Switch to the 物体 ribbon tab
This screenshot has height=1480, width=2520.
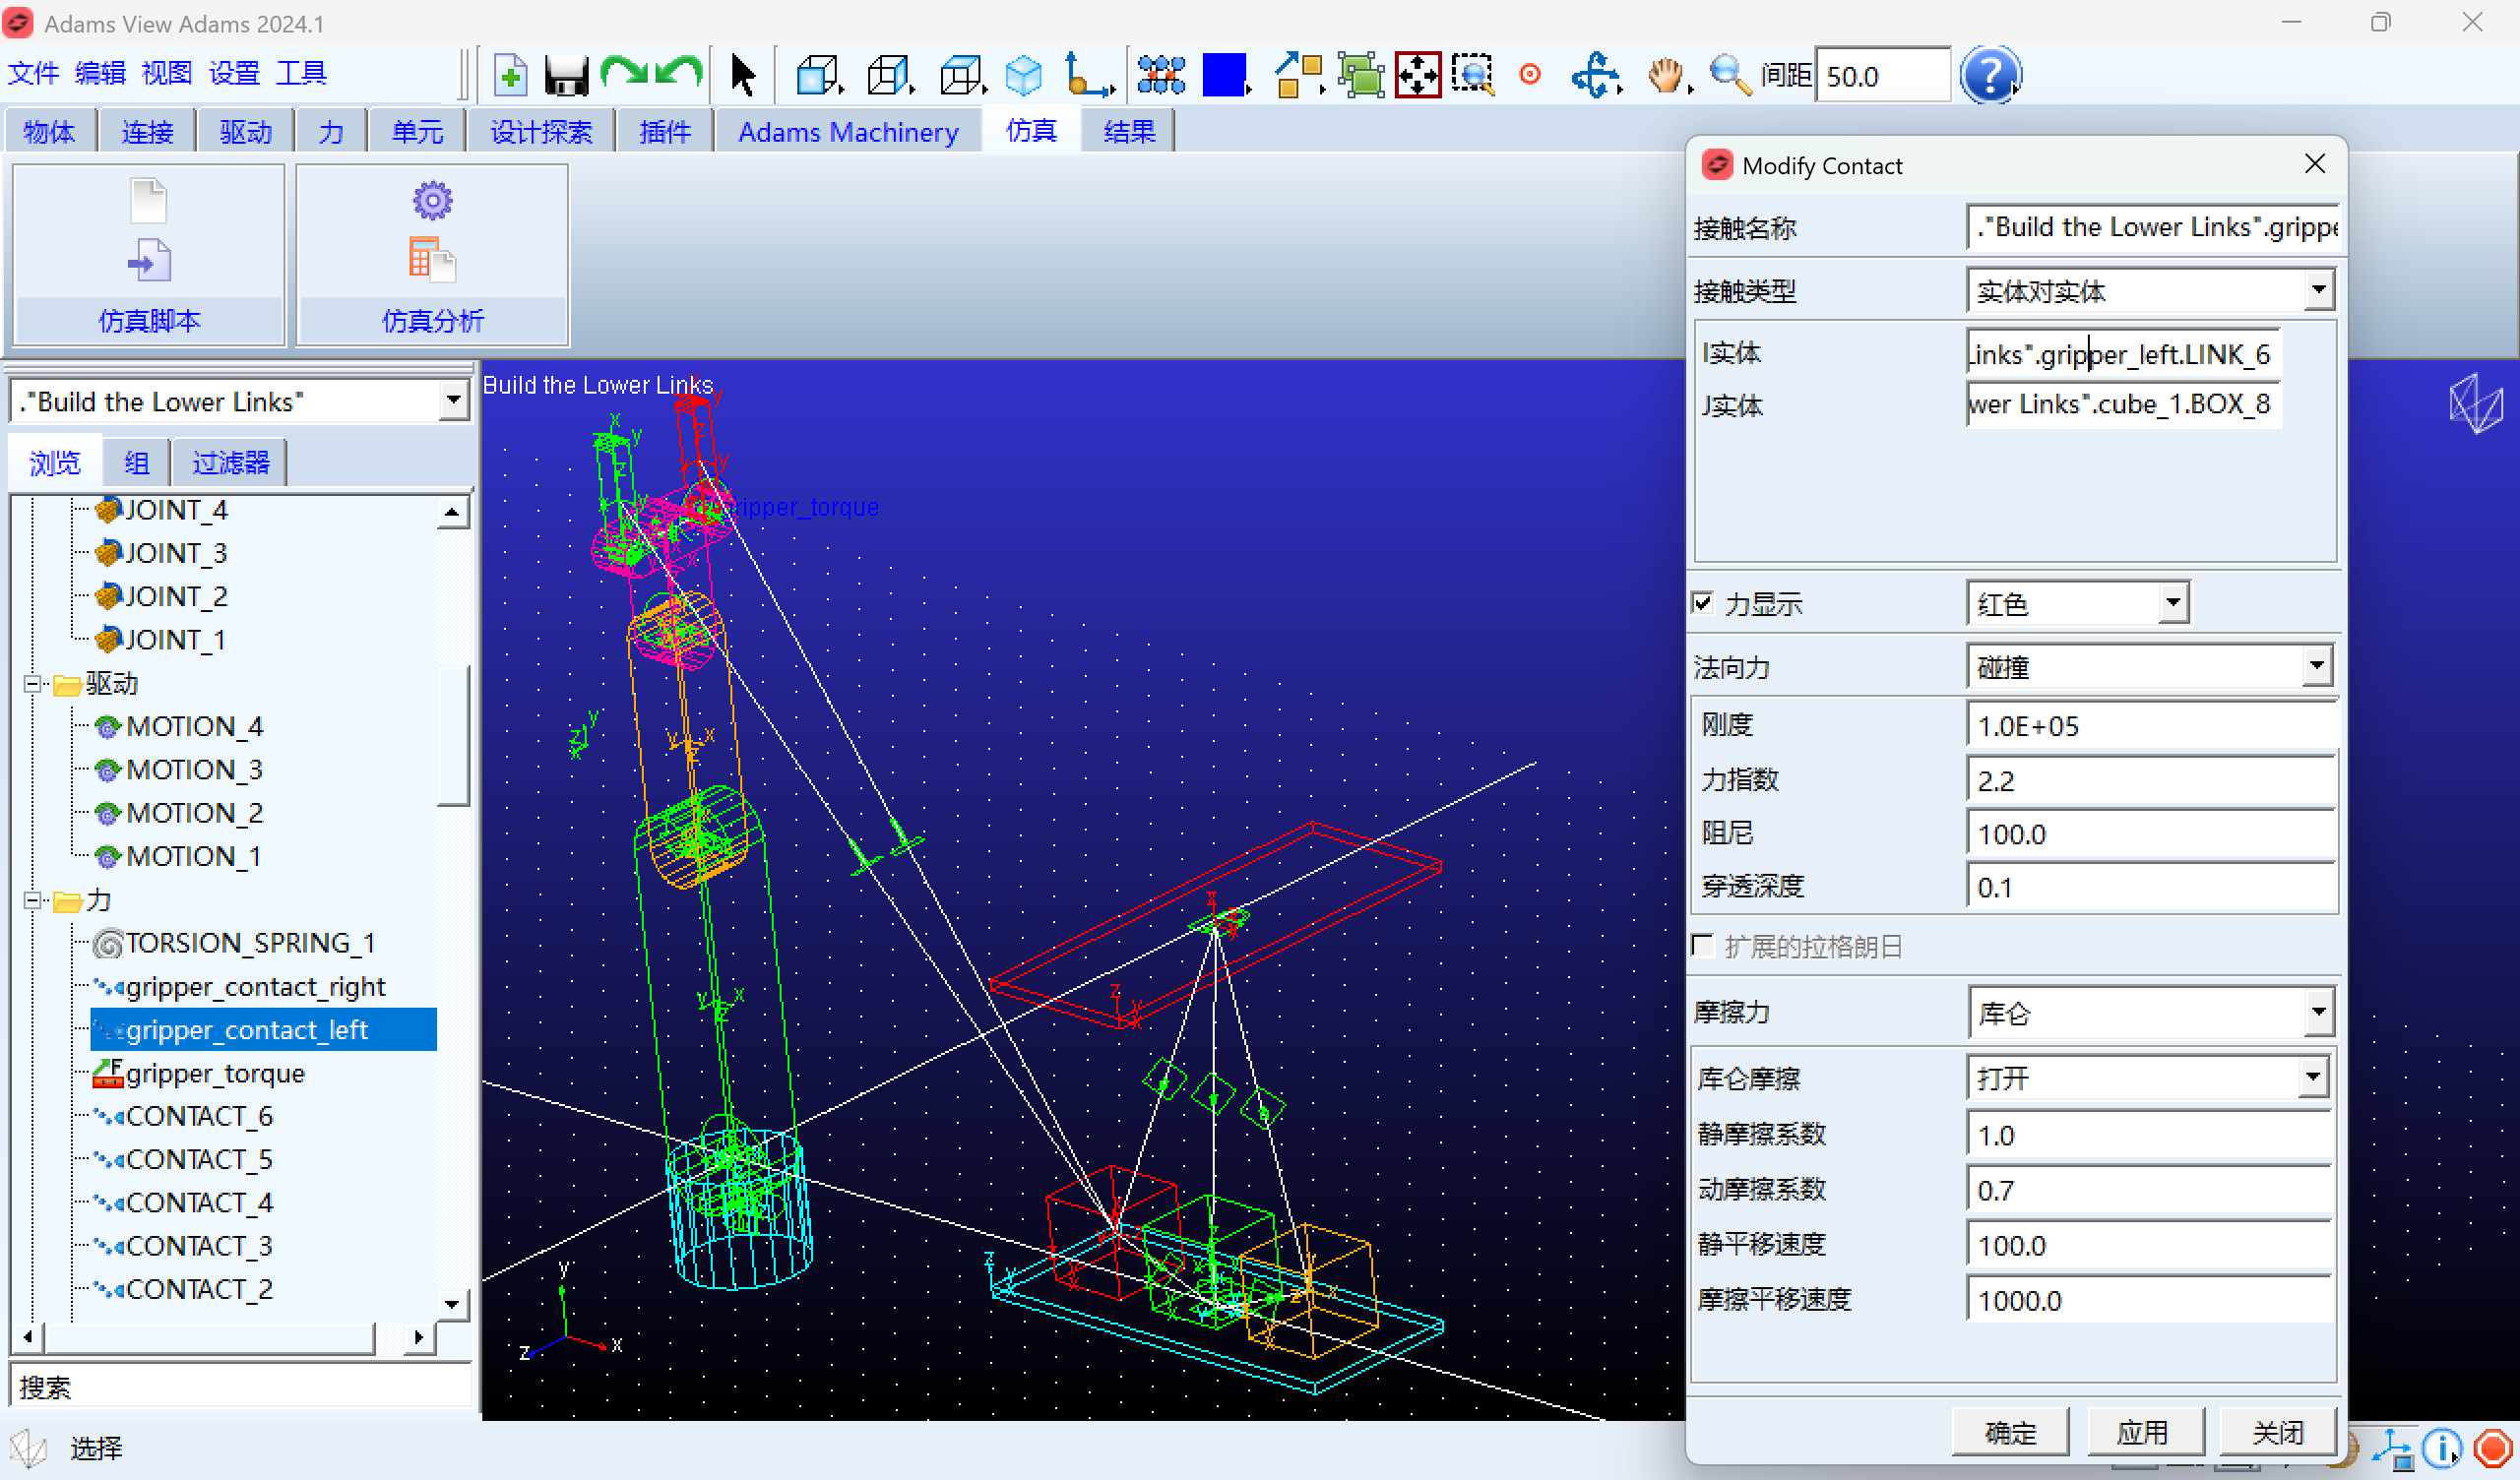pyautogui.click(x=49, y=131)
